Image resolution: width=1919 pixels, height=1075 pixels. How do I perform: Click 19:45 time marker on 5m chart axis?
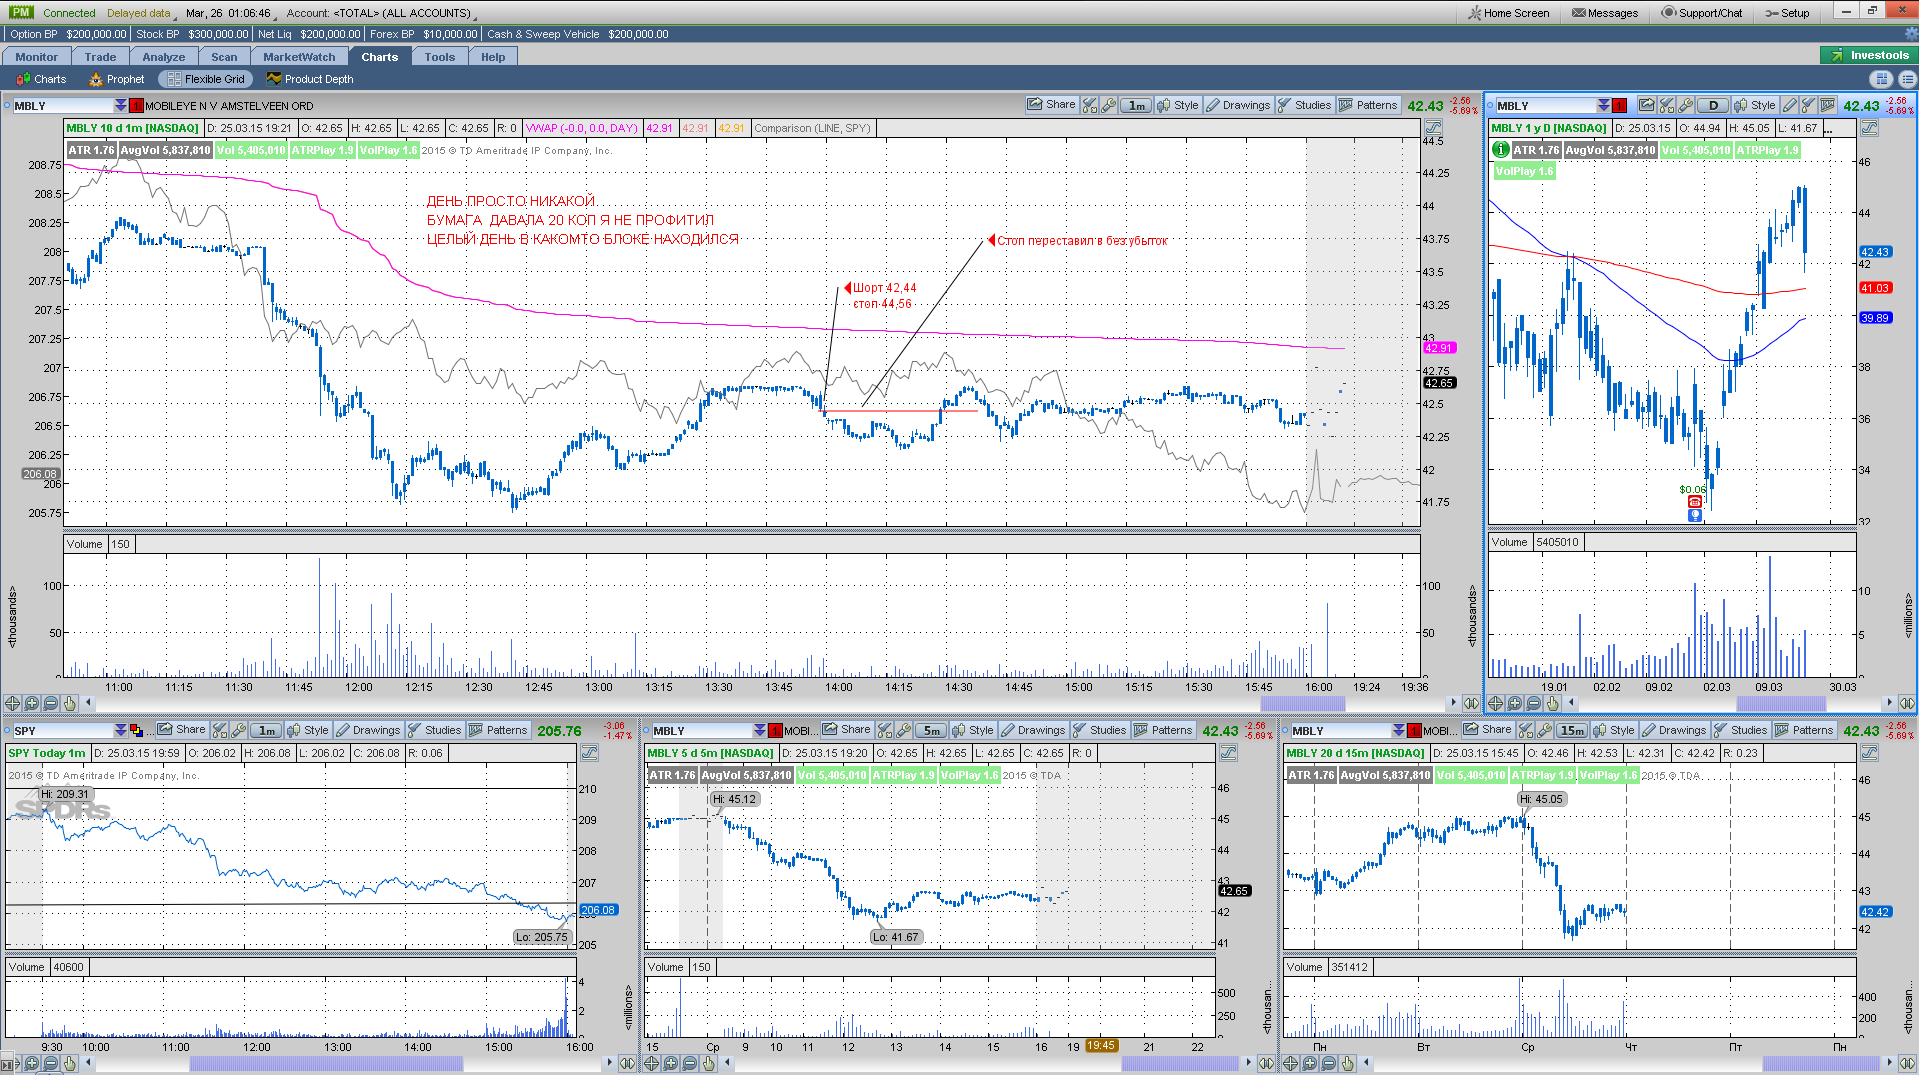[x=1101, y=1046]
